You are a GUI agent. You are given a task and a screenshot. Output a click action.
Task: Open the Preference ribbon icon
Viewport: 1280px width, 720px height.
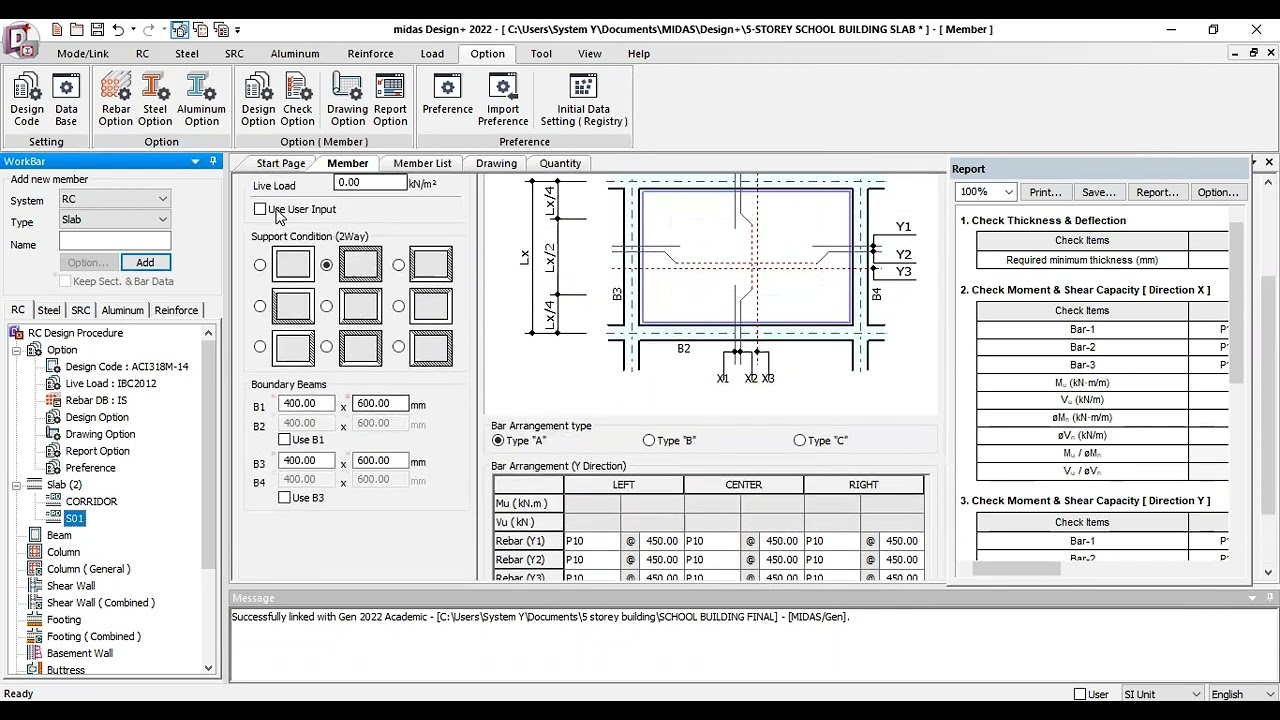pos(447,94)
